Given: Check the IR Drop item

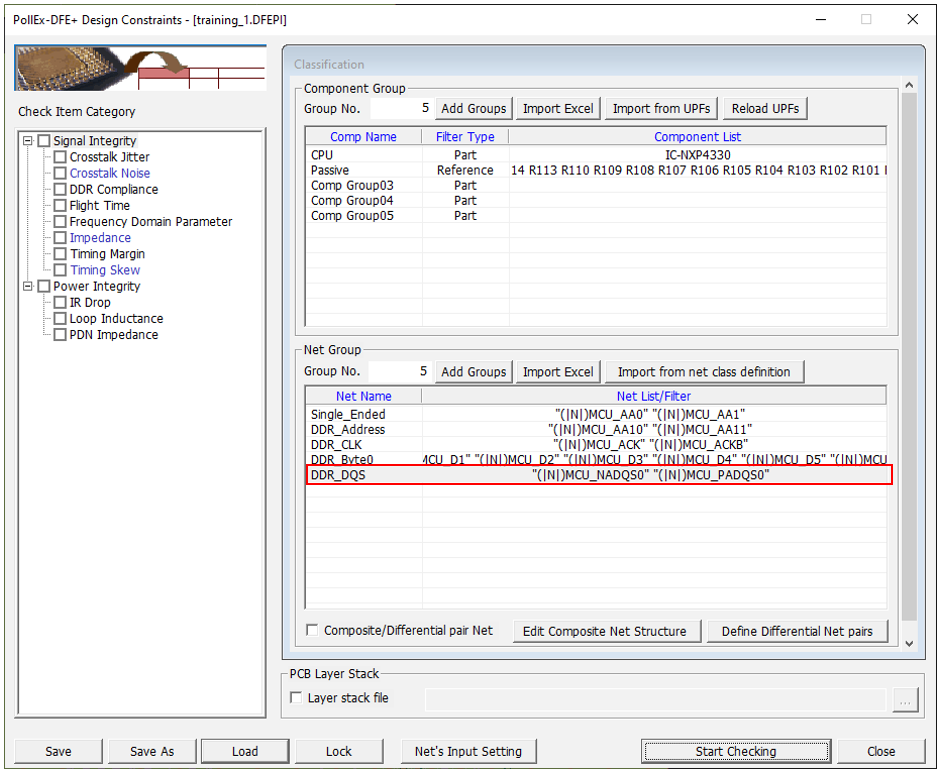Looking at the screenshot, I should tap(61, 302).
